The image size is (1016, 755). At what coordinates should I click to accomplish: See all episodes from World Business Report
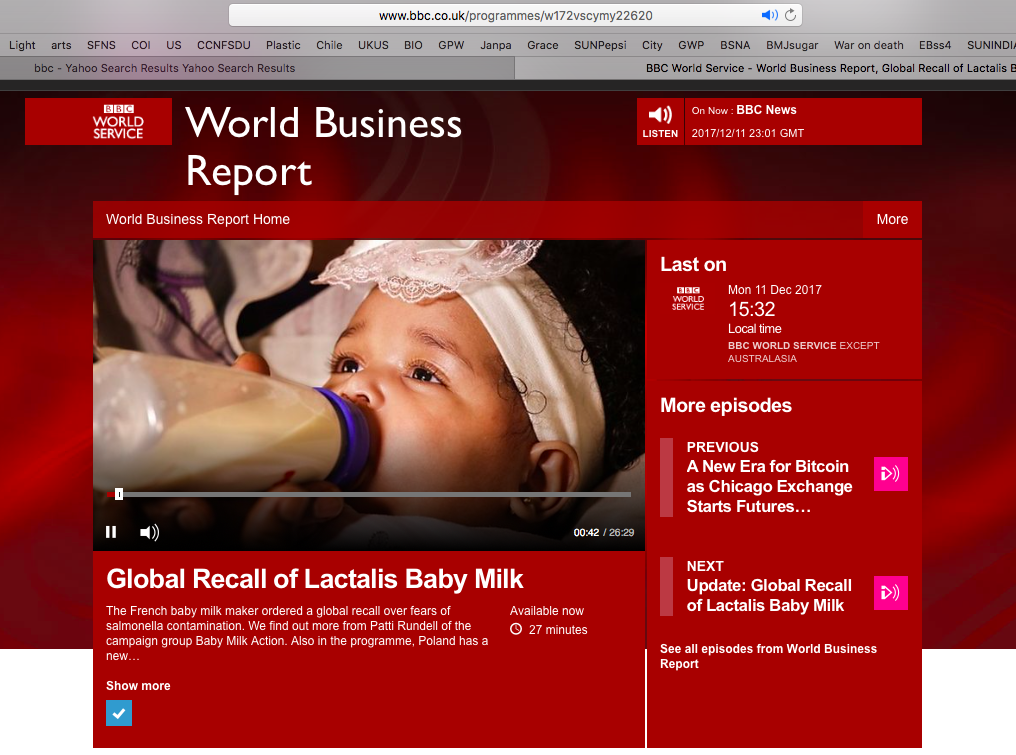tap(768, 656)
